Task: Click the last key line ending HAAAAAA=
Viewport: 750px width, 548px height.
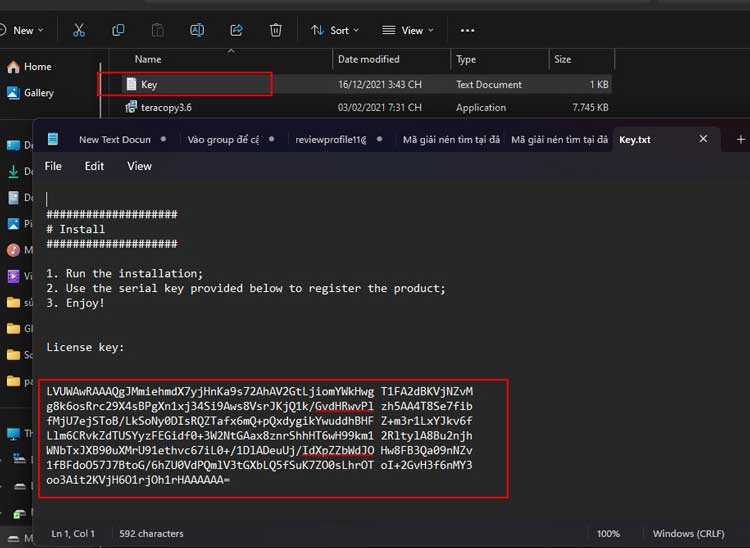Action: coord(138,480)
